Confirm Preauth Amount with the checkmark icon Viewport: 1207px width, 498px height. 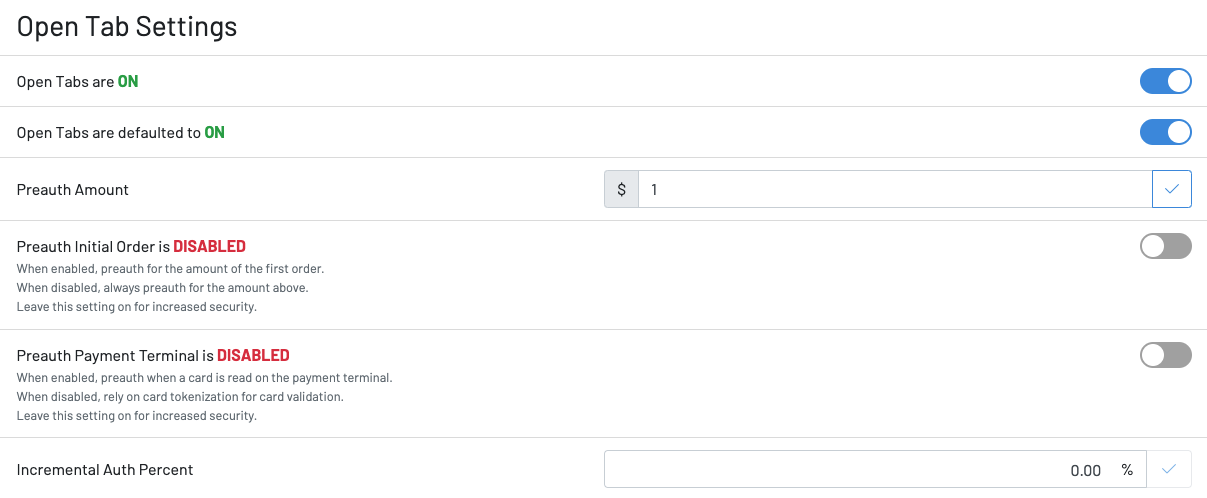coord(1172,189)
